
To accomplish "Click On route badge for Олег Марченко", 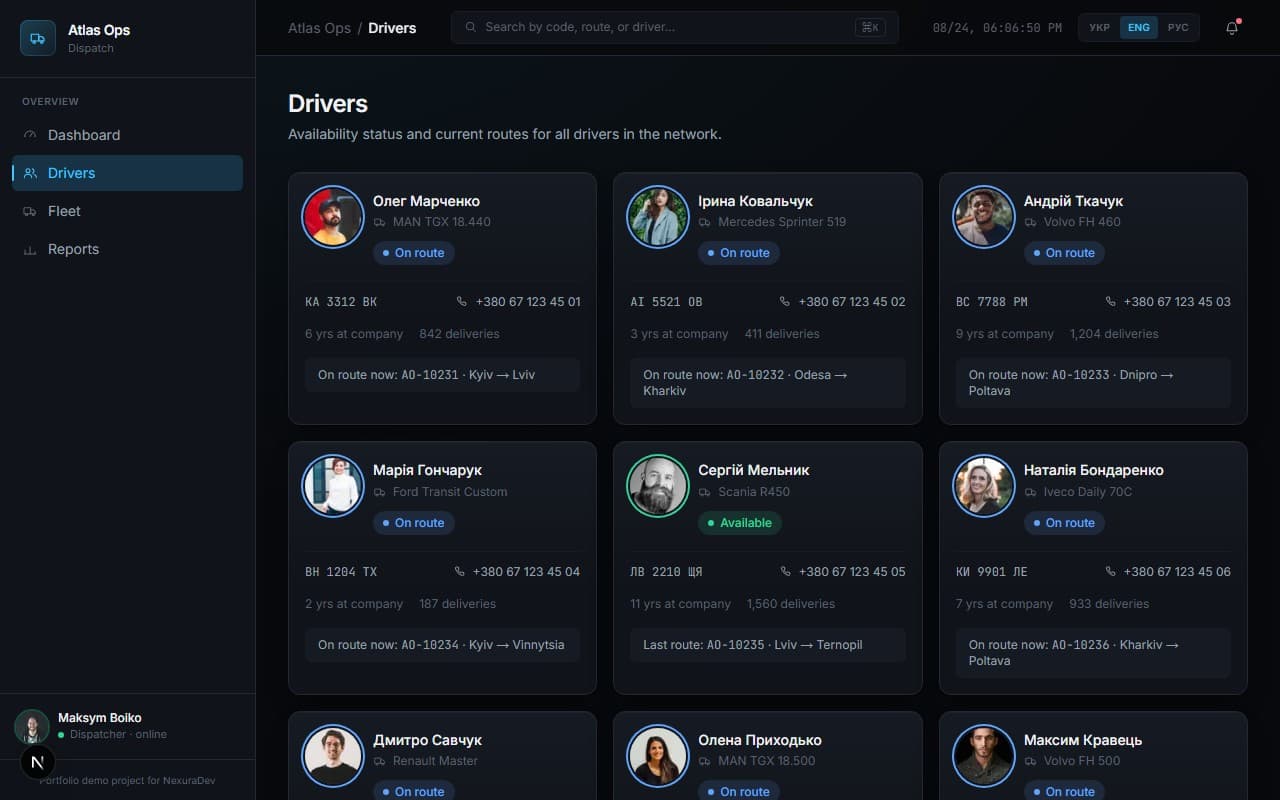I will tap(414, 253).
